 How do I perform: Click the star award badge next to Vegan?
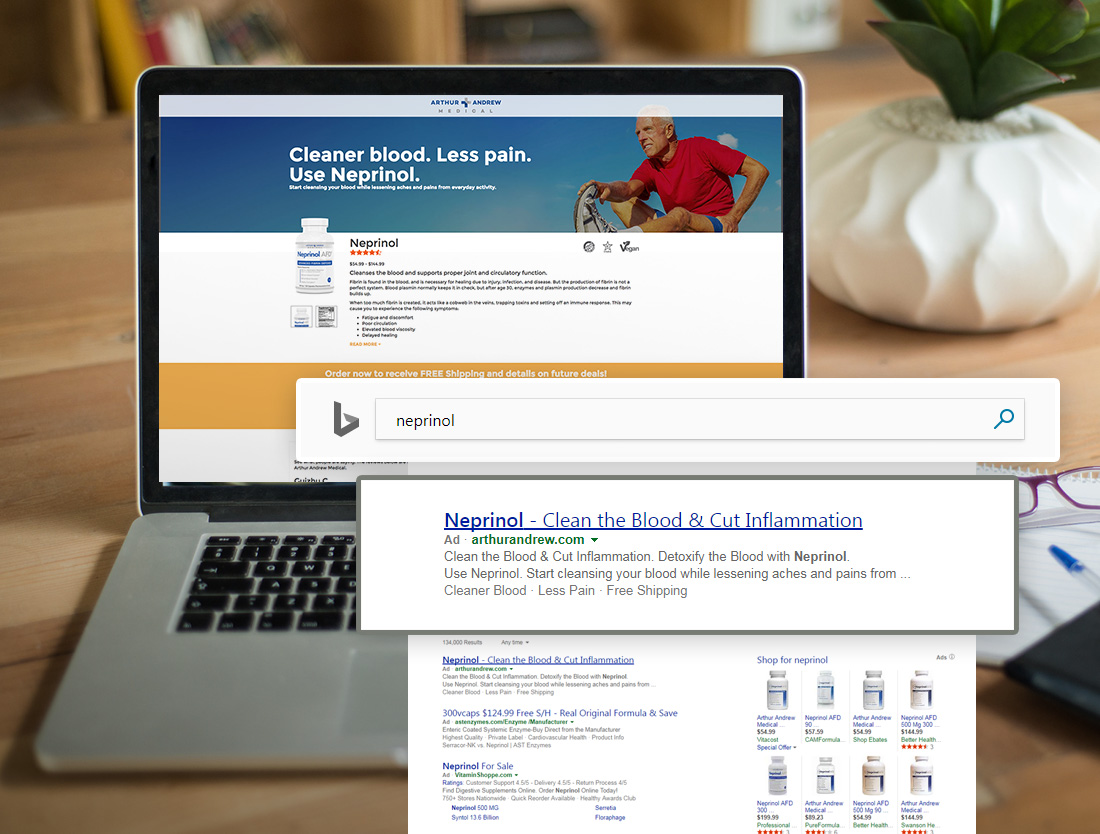(608, 247)
